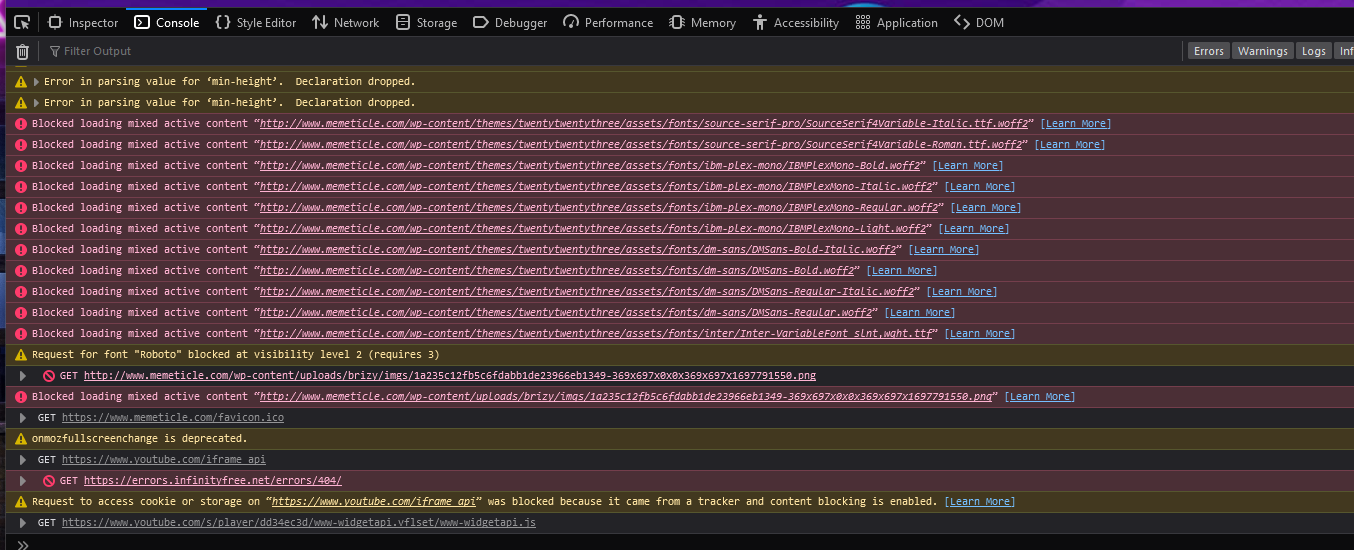Toggle the Warnings filter

click(x=1262, y=51)
